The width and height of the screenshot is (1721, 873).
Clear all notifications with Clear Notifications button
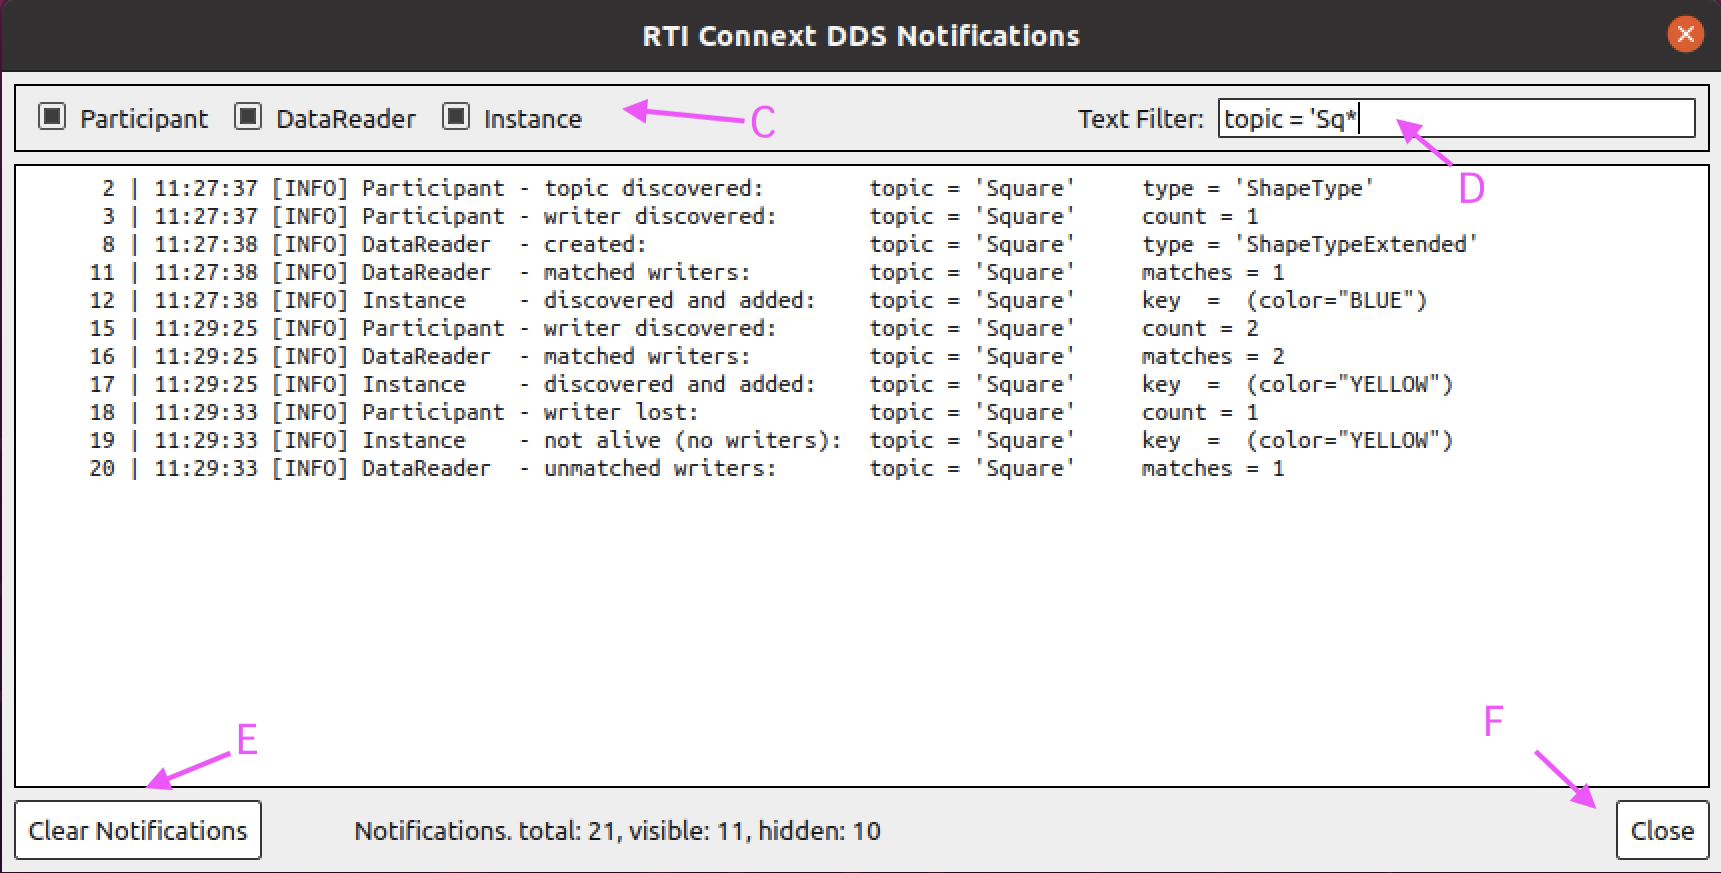138,830
